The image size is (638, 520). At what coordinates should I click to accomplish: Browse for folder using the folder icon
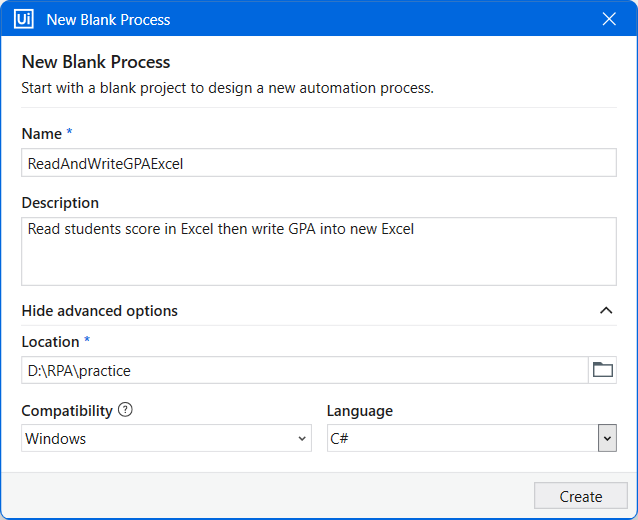click(603, 370)
